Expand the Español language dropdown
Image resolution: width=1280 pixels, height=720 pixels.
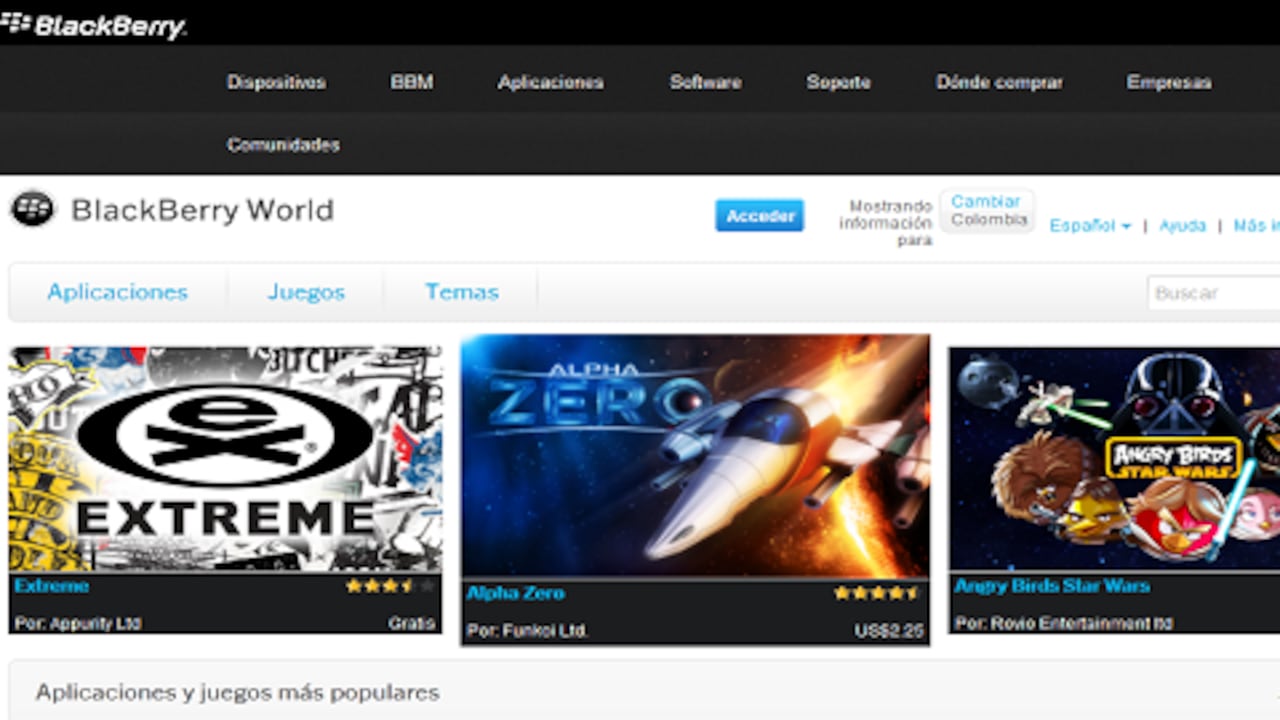coord(1089,226)
